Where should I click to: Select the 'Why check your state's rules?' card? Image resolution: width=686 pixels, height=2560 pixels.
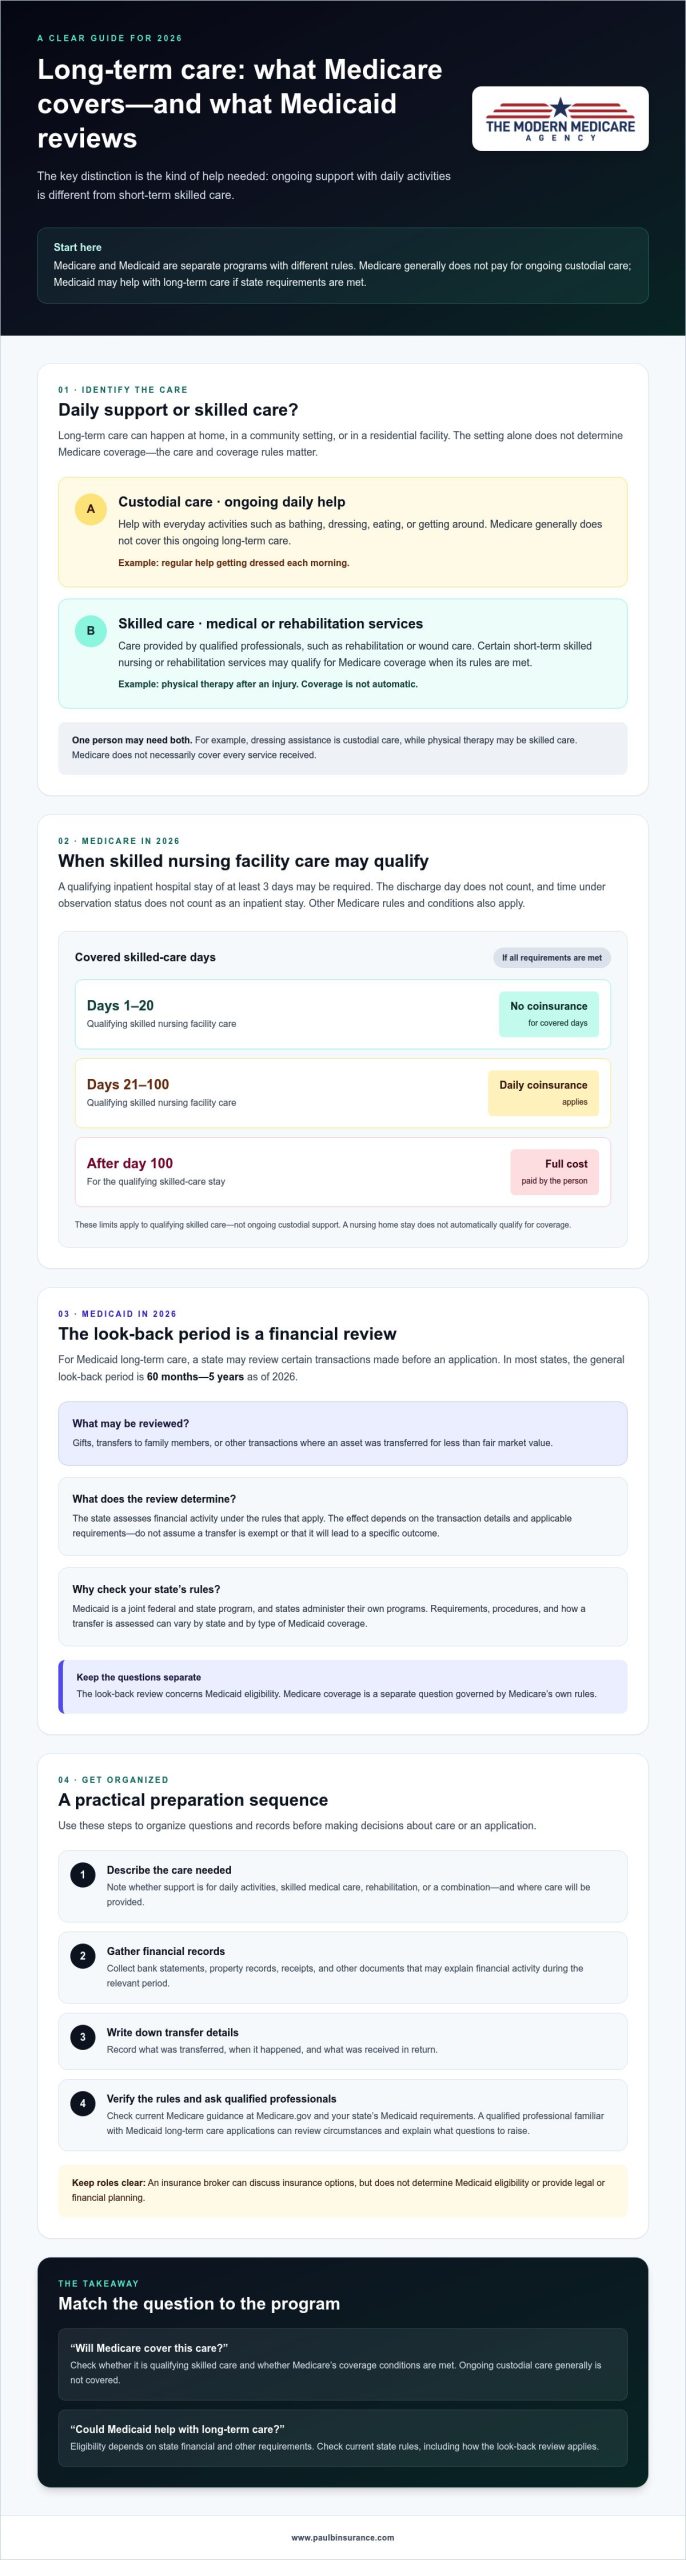[343, 1606]
